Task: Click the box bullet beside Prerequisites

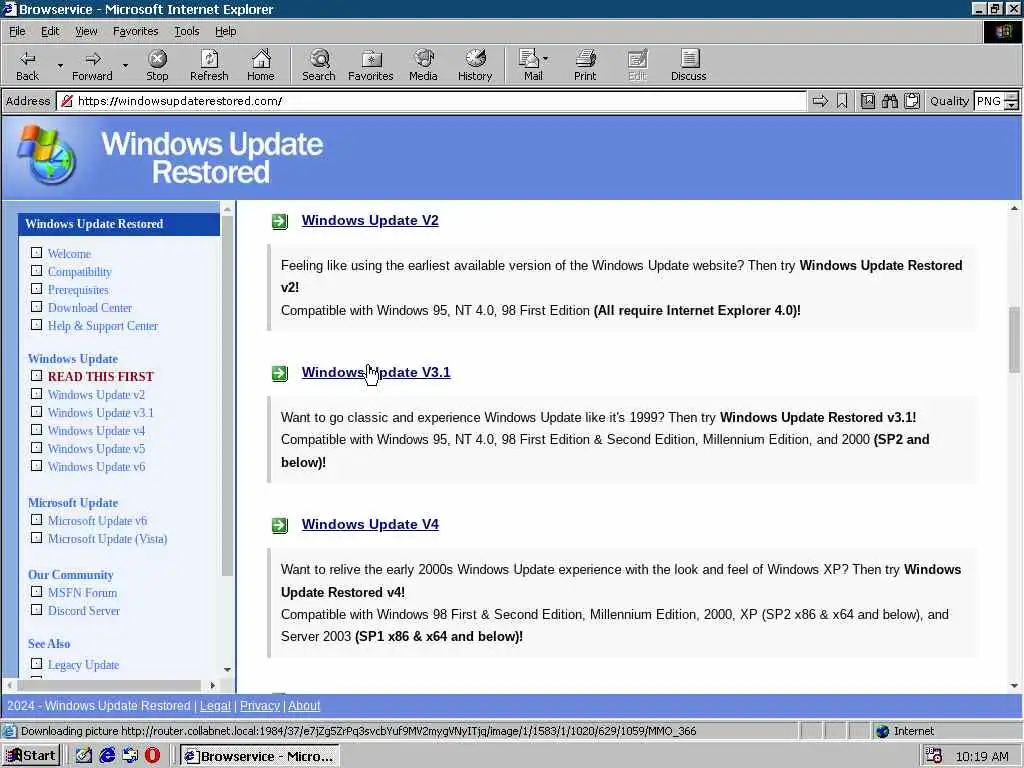Action: click(37, 289)
